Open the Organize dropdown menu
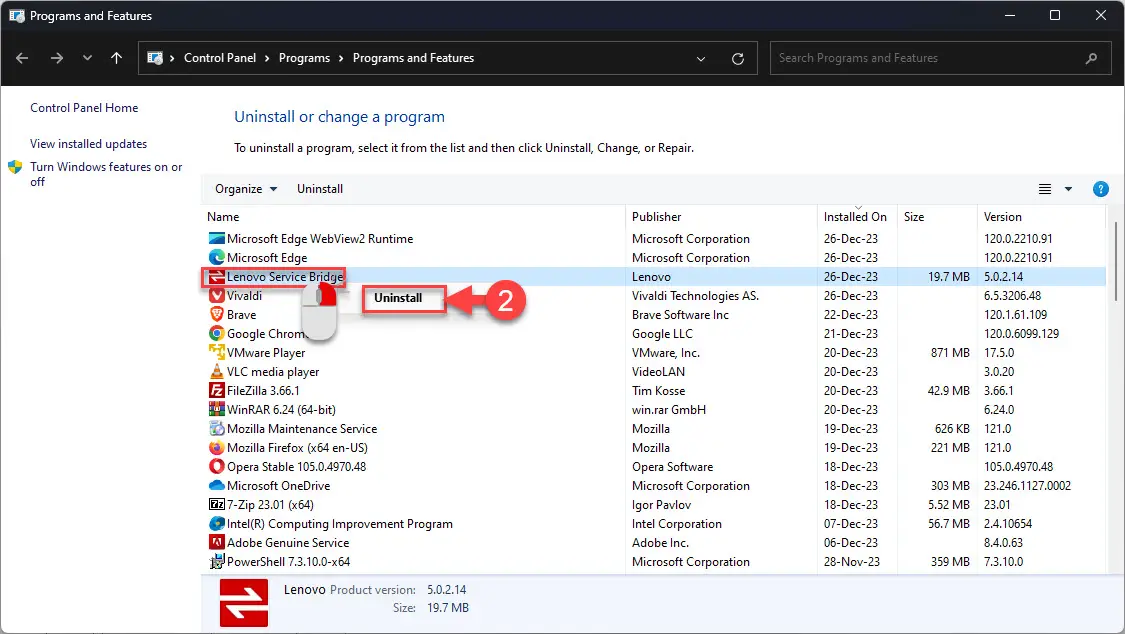The height and width of the screenshot is (634, 1125). 246,189
